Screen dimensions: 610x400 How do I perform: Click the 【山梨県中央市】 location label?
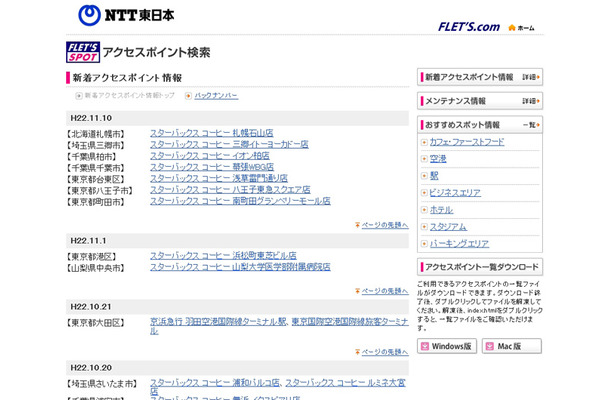95,268
